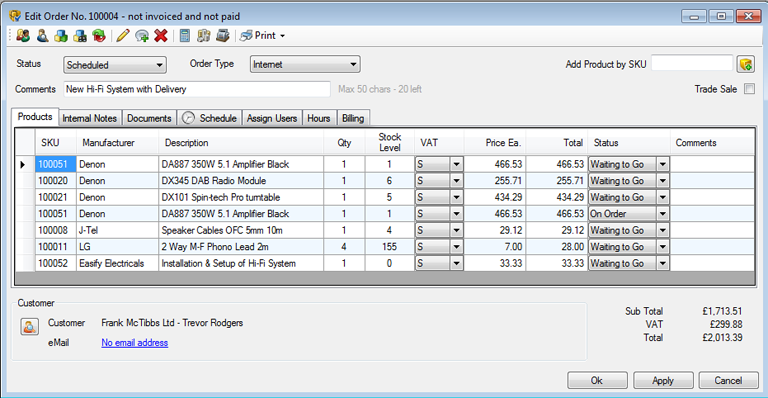Click the pencil edit icon
768x398 pixels.
tap(123, 36)
